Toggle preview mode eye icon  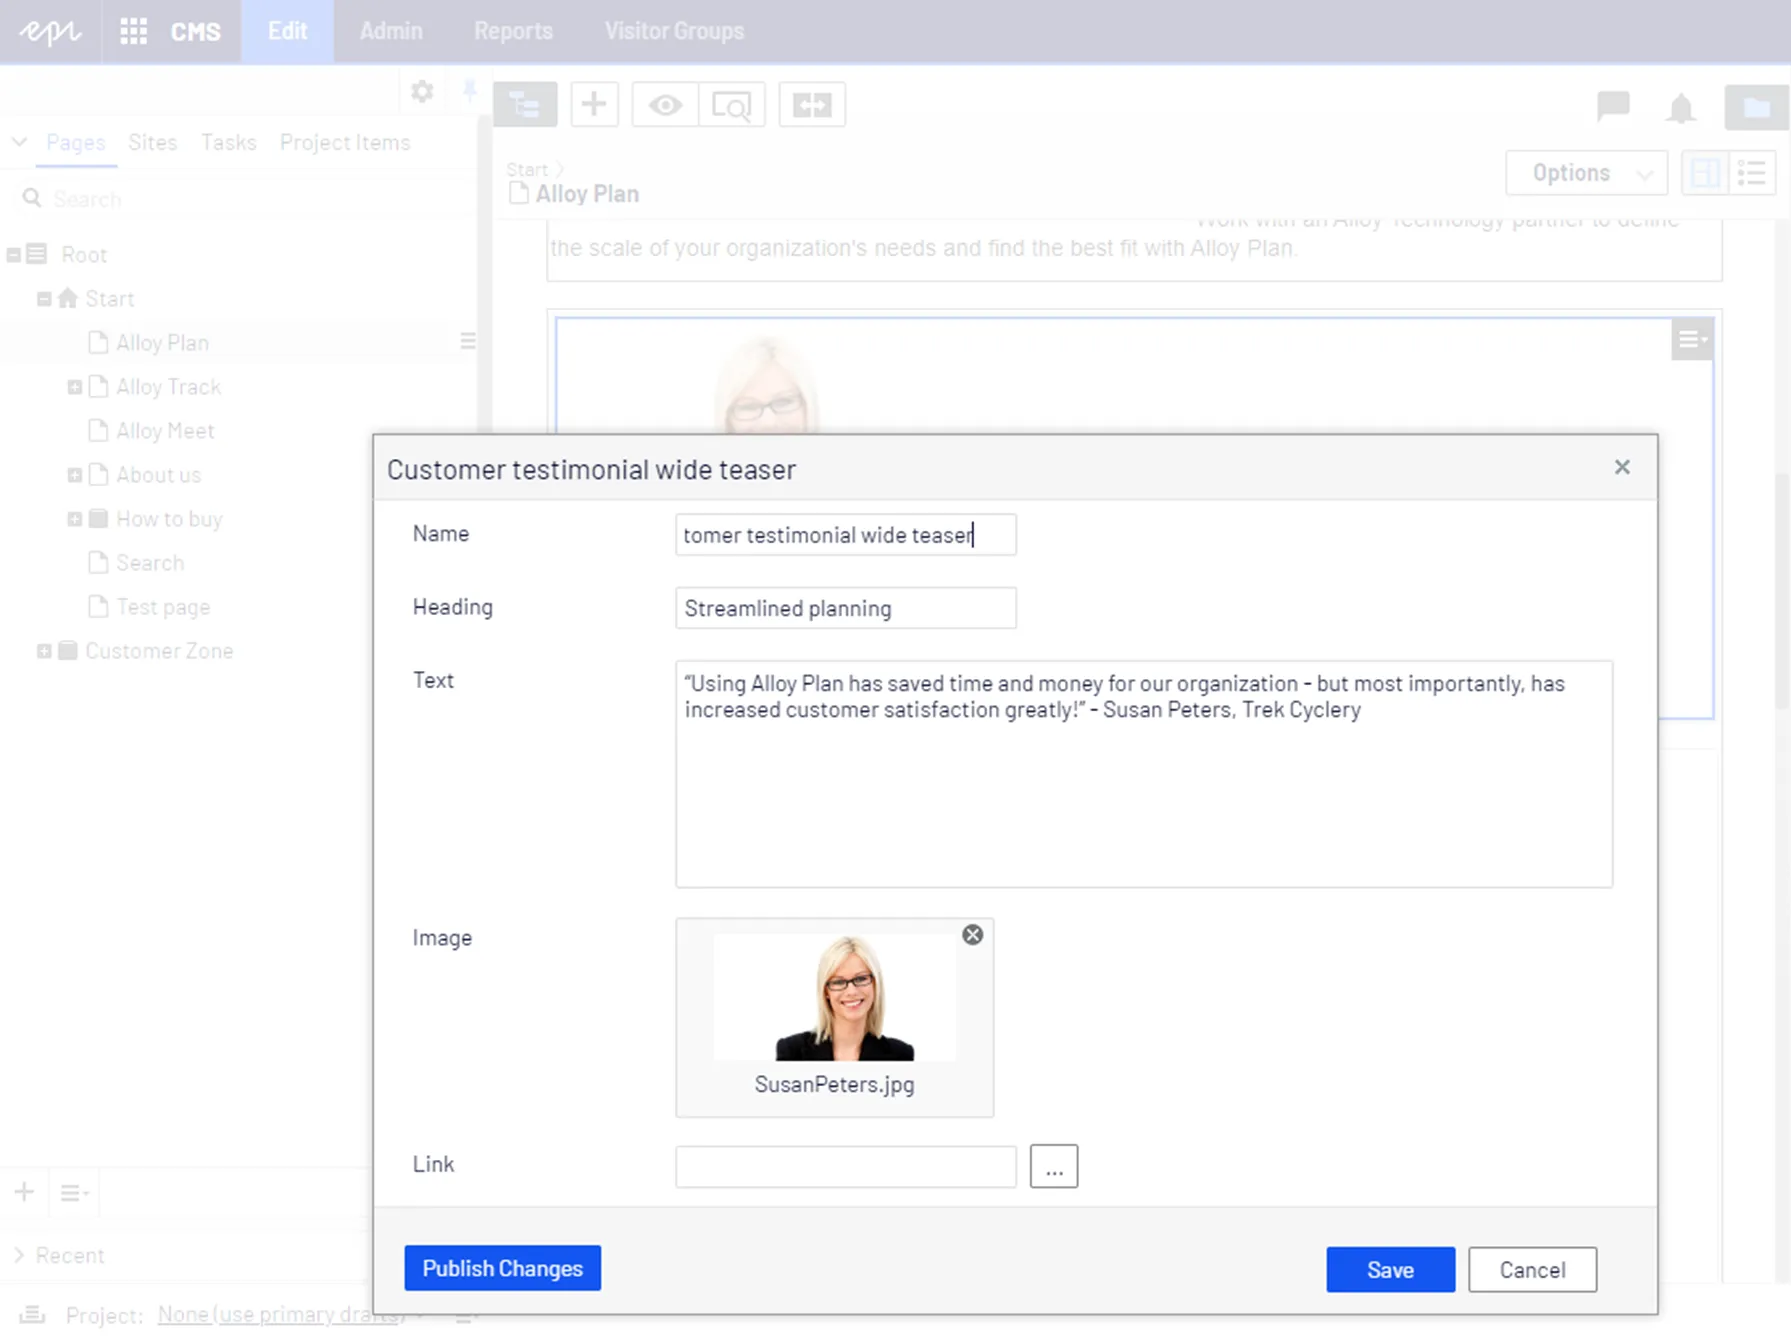click(x=665, y=104)
